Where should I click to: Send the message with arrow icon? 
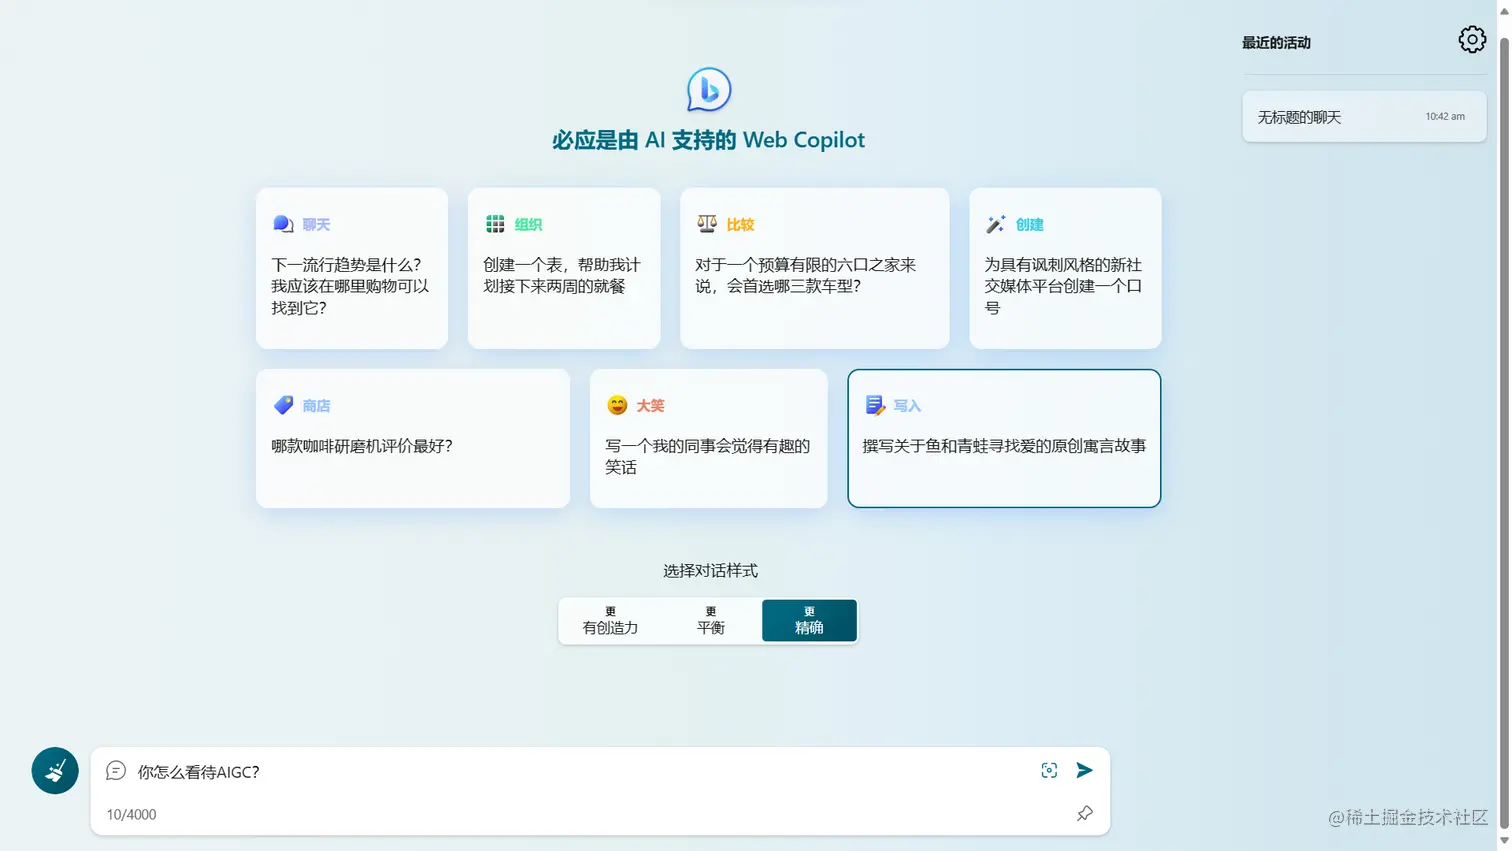pyautogui.click(x=1084, y=770)
